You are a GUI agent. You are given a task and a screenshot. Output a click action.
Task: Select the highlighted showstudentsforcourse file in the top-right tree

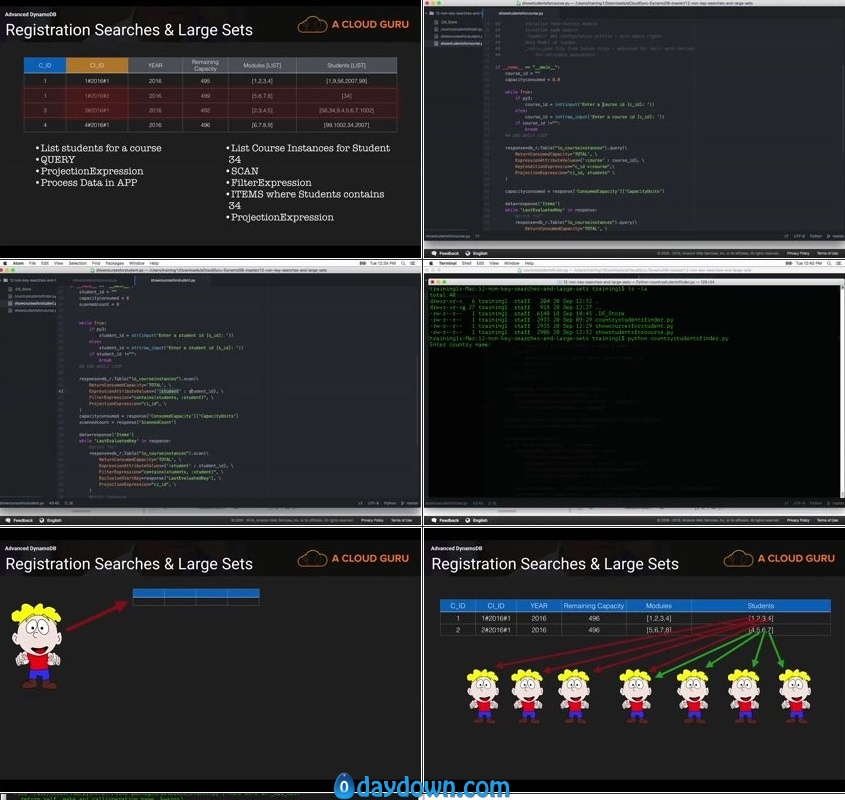461,43
